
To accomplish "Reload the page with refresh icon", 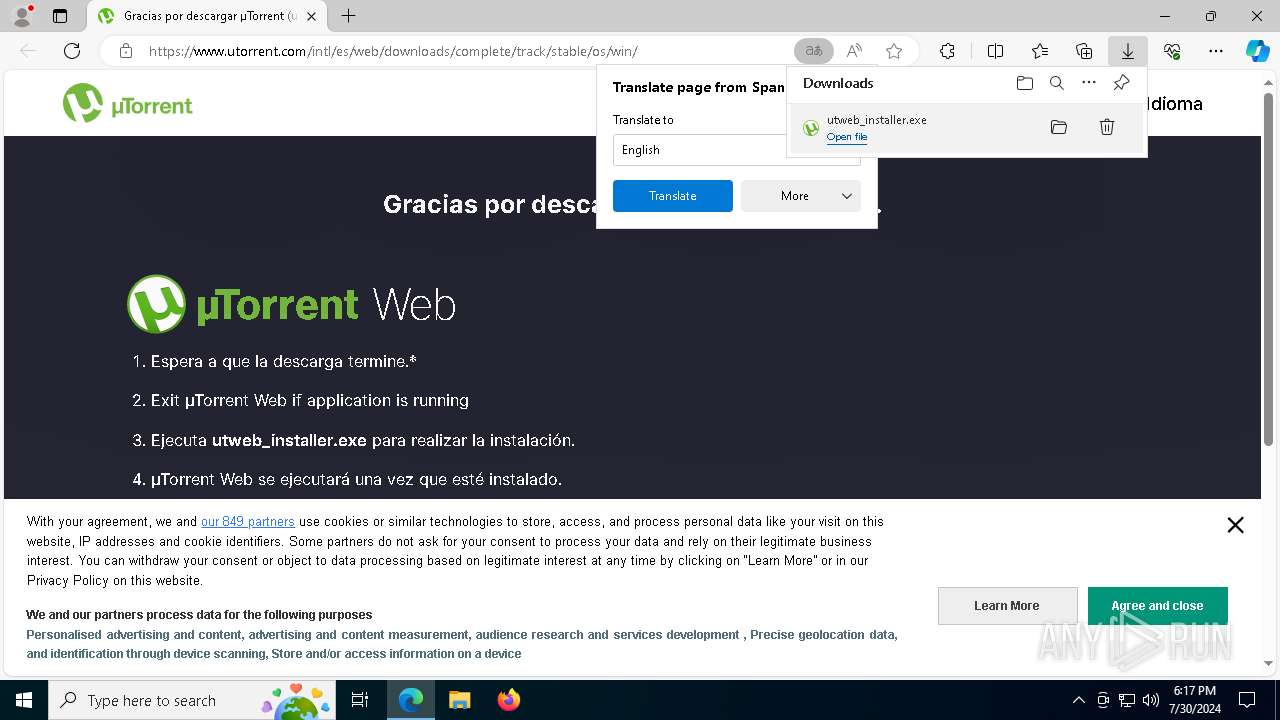I will tap(72, 51).
